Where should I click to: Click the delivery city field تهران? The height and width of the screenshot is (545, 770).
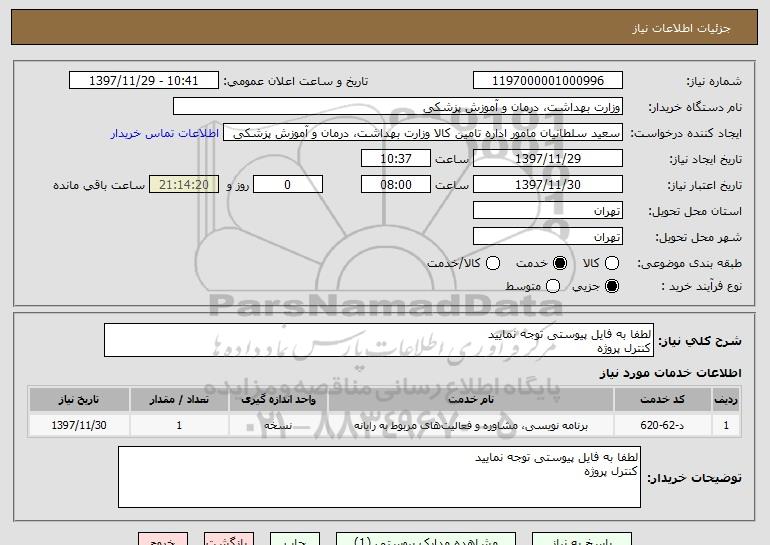click(548, 237)
